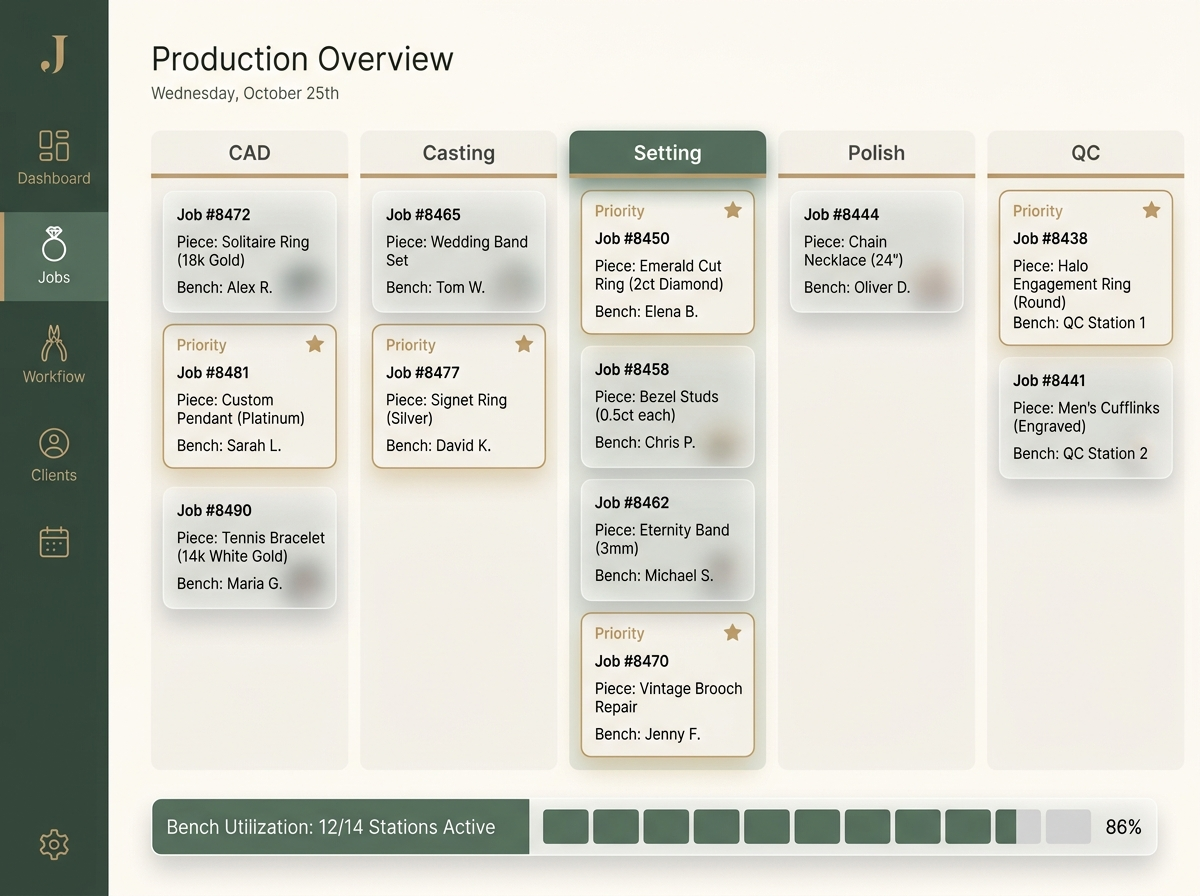Click Bench: Maria G. text
Image resolution: width=1200 pixels, height=896 pixels.
(230, 583)
